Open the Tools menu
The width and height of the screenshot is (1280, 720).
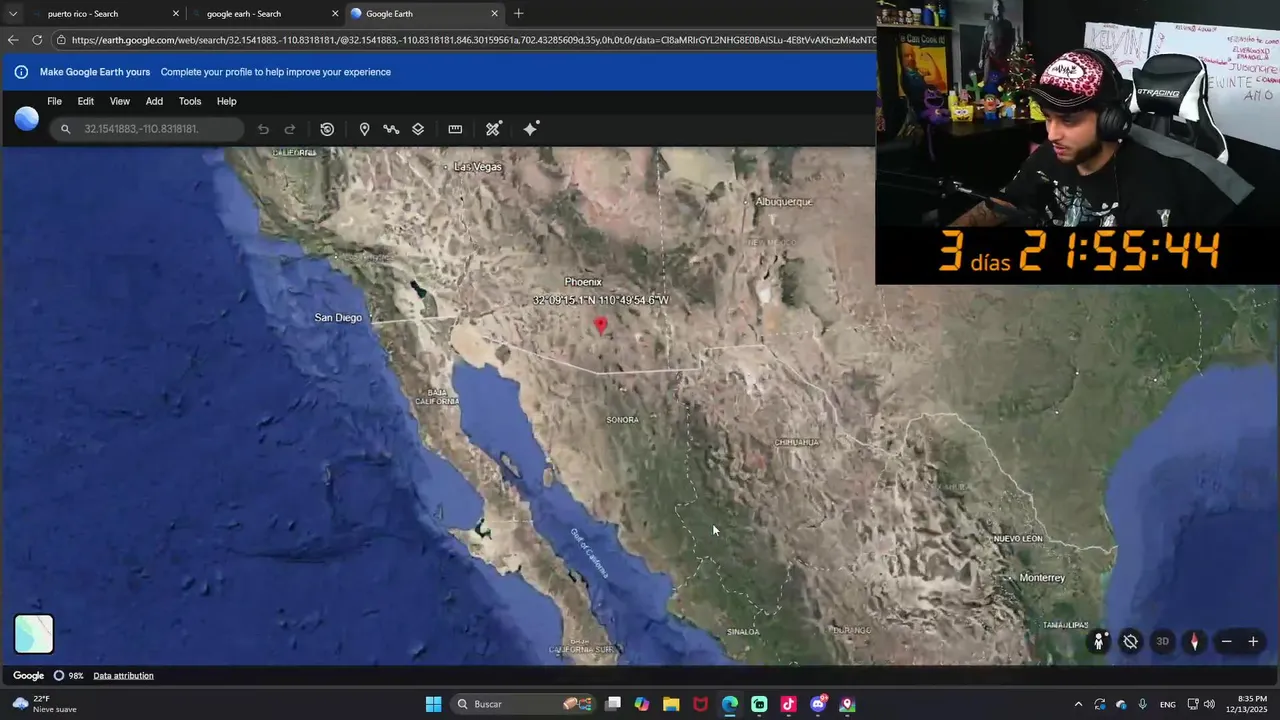coord(190,101)
